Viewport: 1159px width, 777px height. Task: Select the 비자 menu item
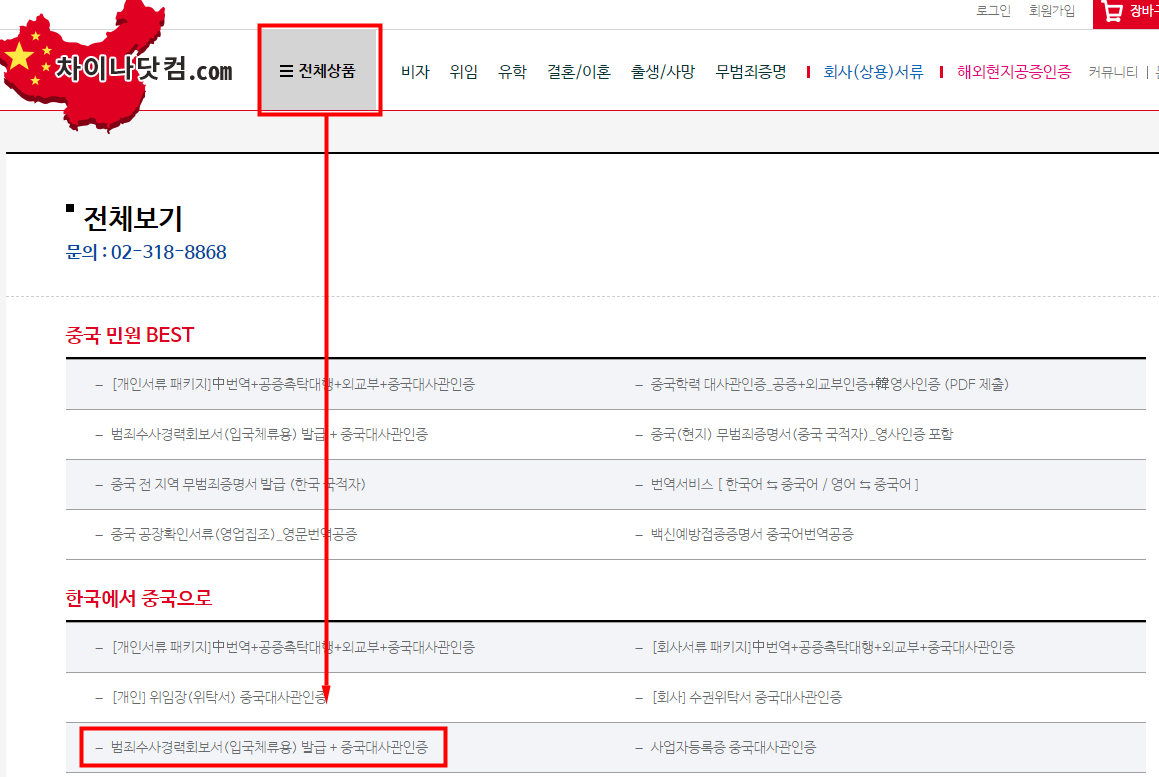click(x=415, y=72)
